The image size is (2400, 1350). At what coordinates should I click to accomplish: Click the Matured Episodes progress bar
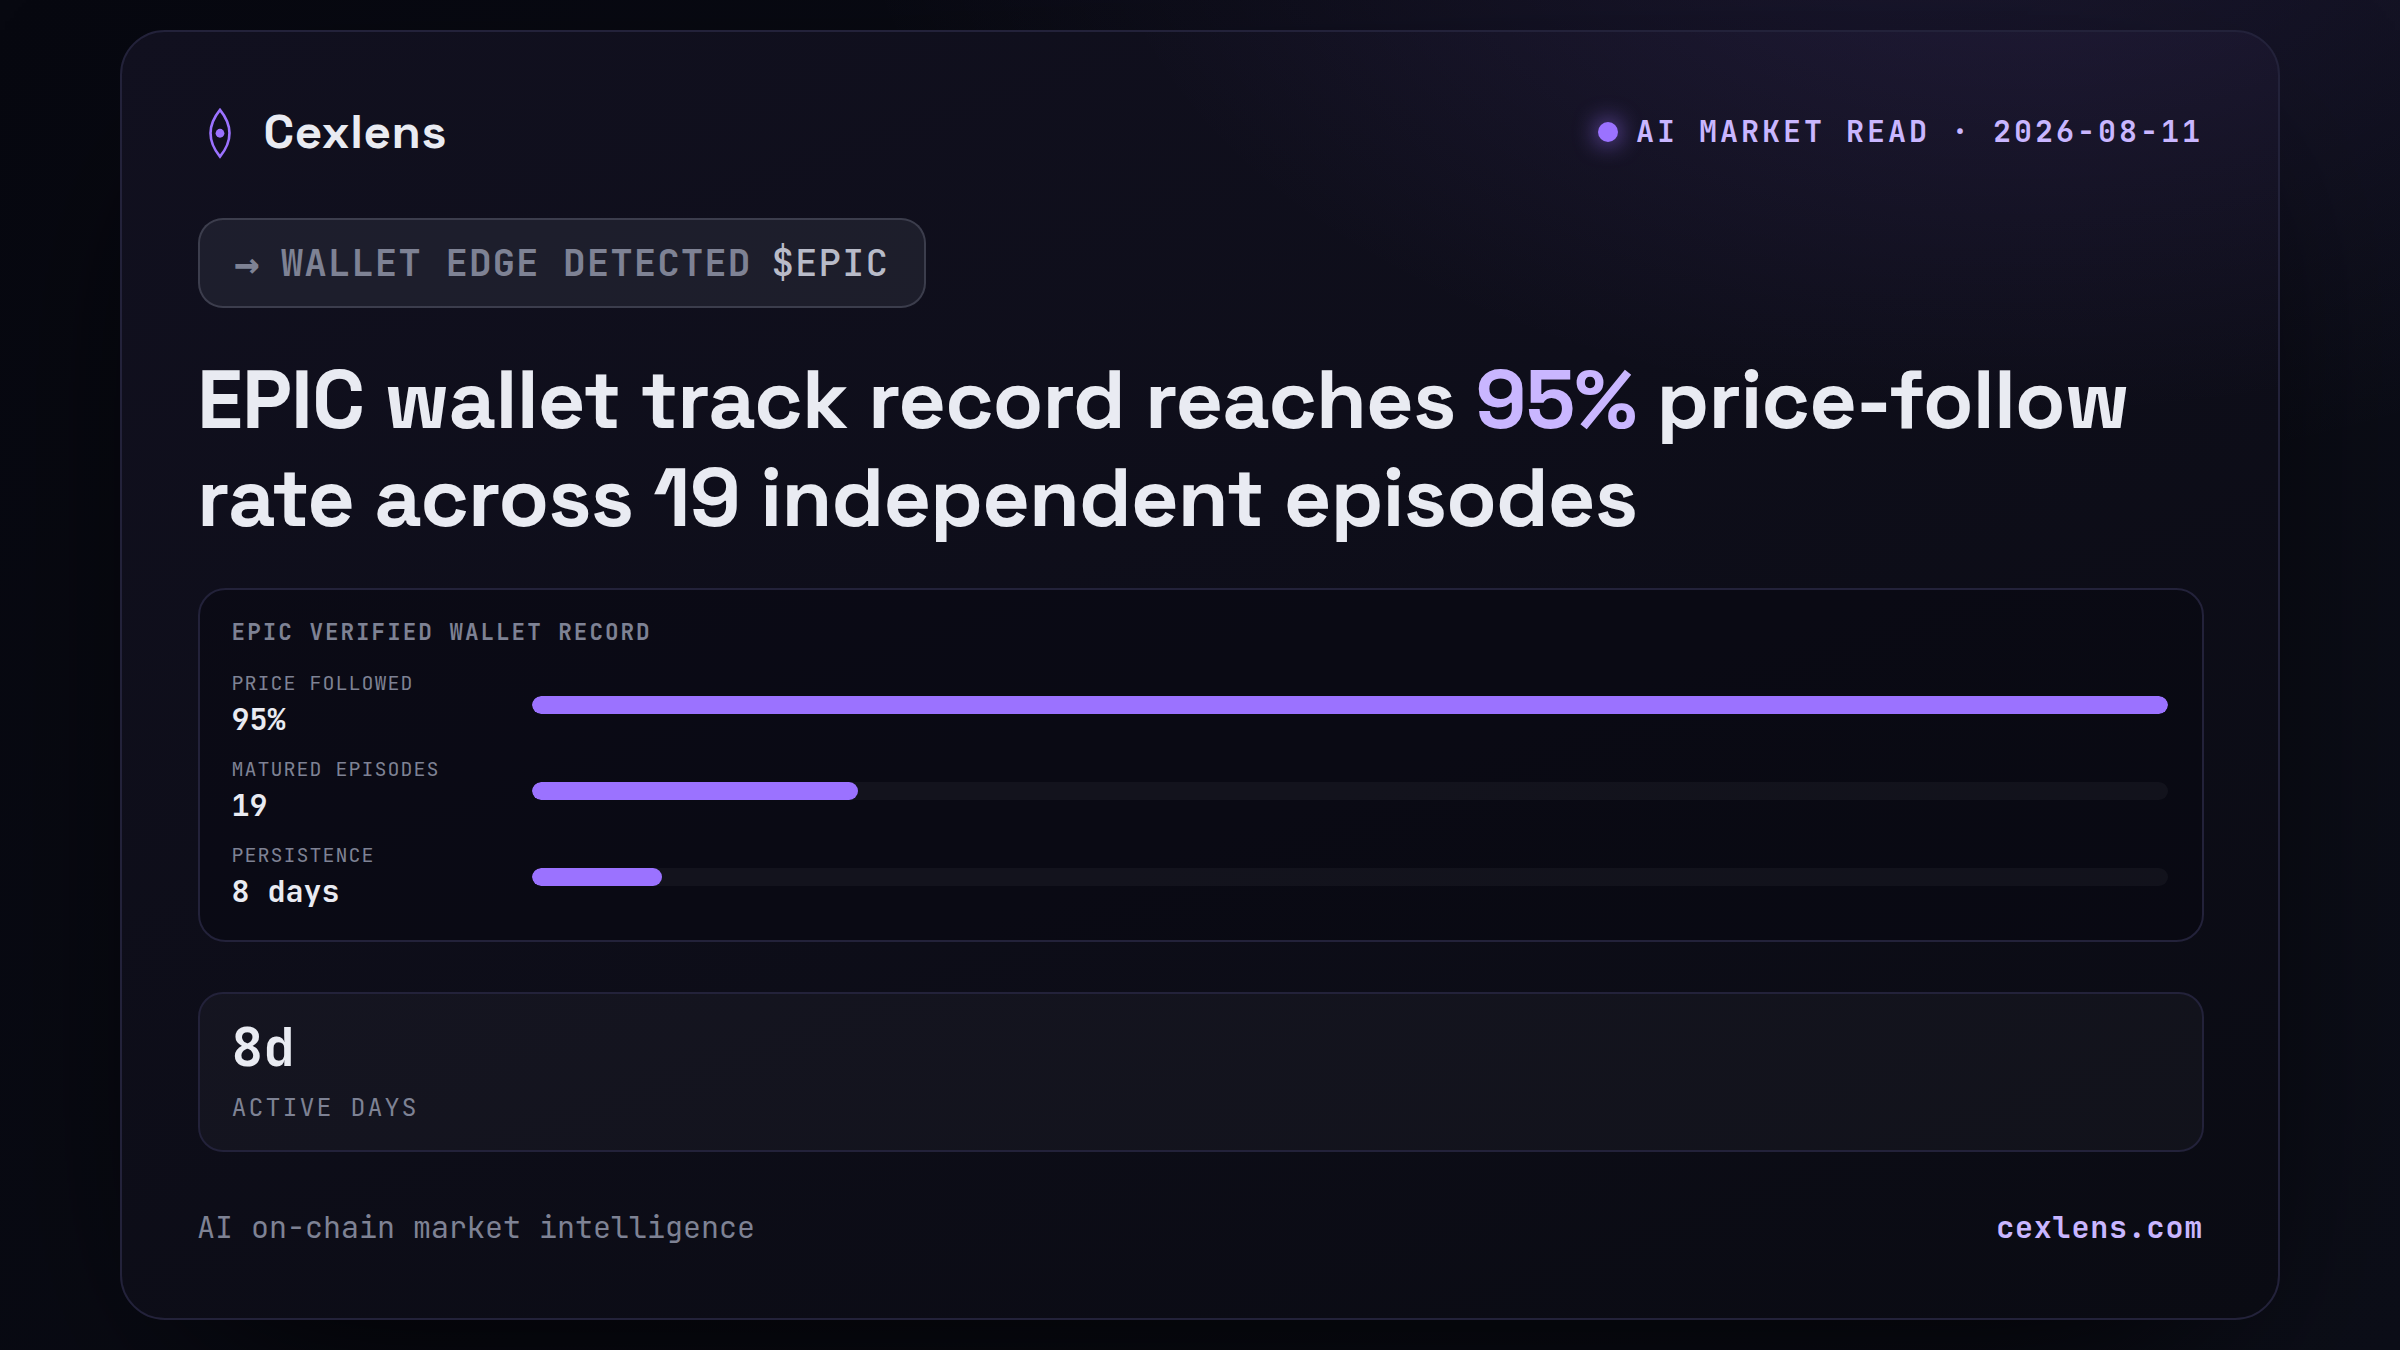pyautogui.click(x=1350, y=791)
